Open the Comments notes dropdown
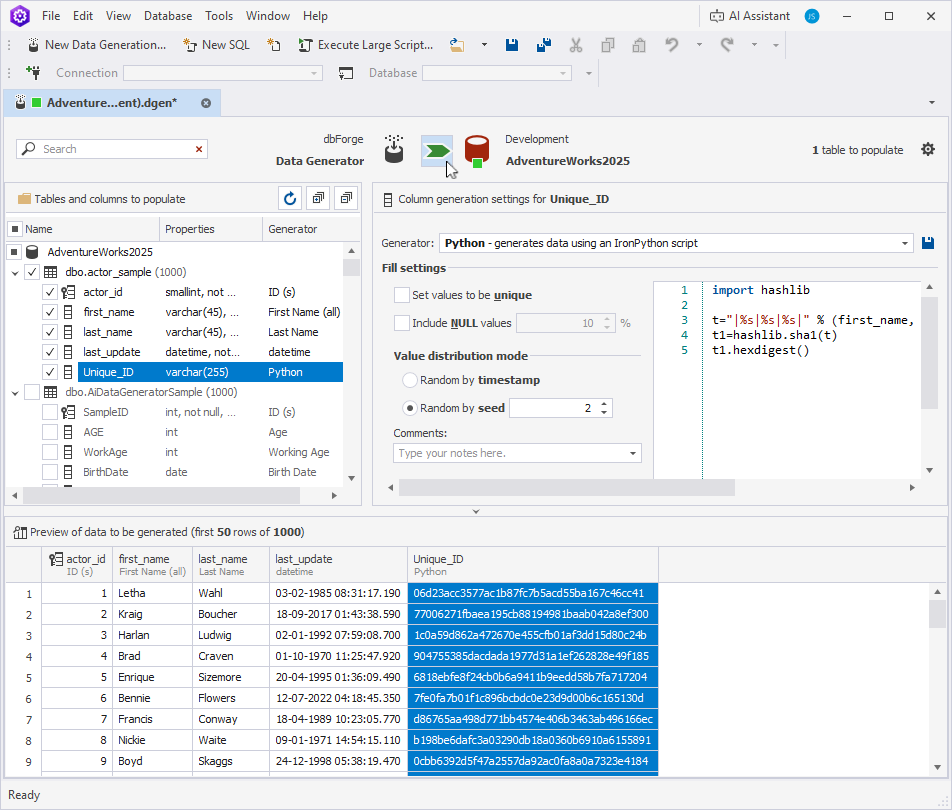 (x=633, y=454)
